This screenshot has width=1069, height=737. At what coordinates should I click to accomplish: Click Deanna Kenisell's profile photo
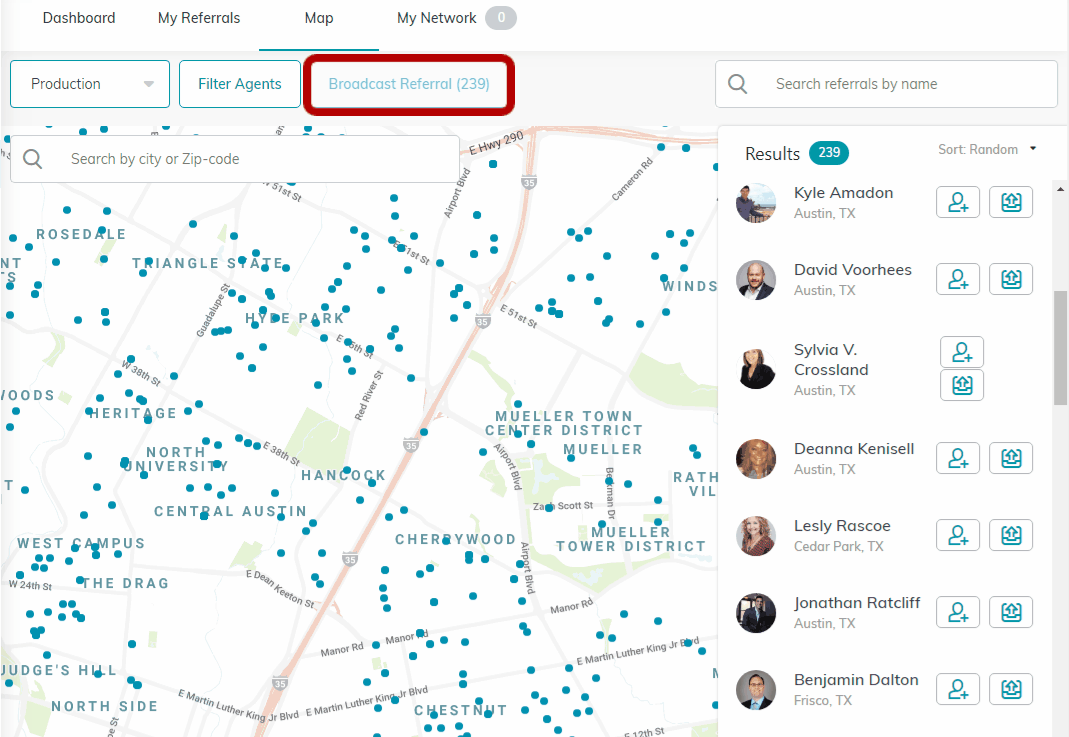coord(756,458)
